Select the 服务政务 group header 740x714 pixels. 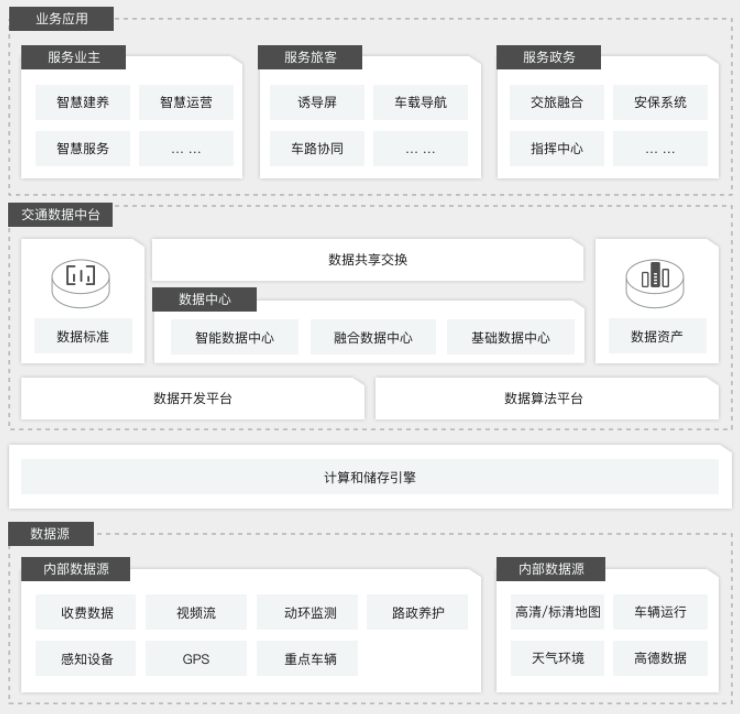coord(549,58)
